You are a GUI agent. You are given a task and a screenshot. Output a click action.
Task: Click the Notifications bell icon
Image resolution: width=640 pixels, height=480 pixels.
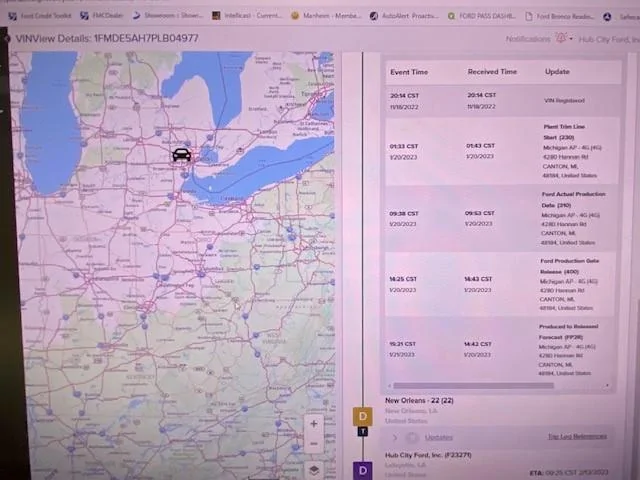(561, 38)
